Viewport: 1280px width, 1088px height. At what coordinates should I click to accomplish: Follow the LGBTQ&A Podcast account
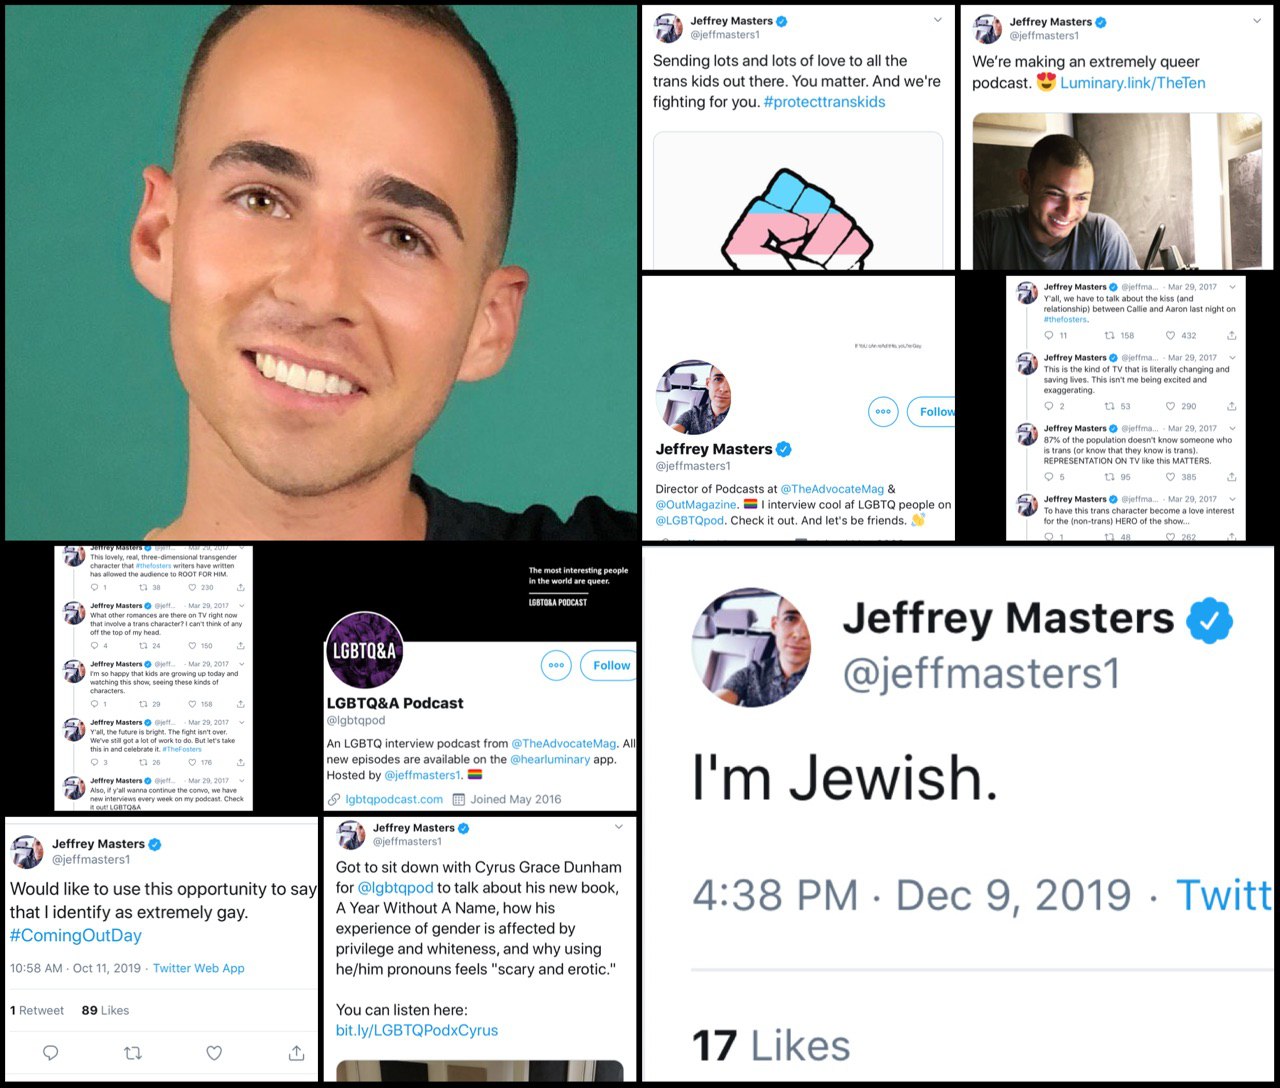610,665
